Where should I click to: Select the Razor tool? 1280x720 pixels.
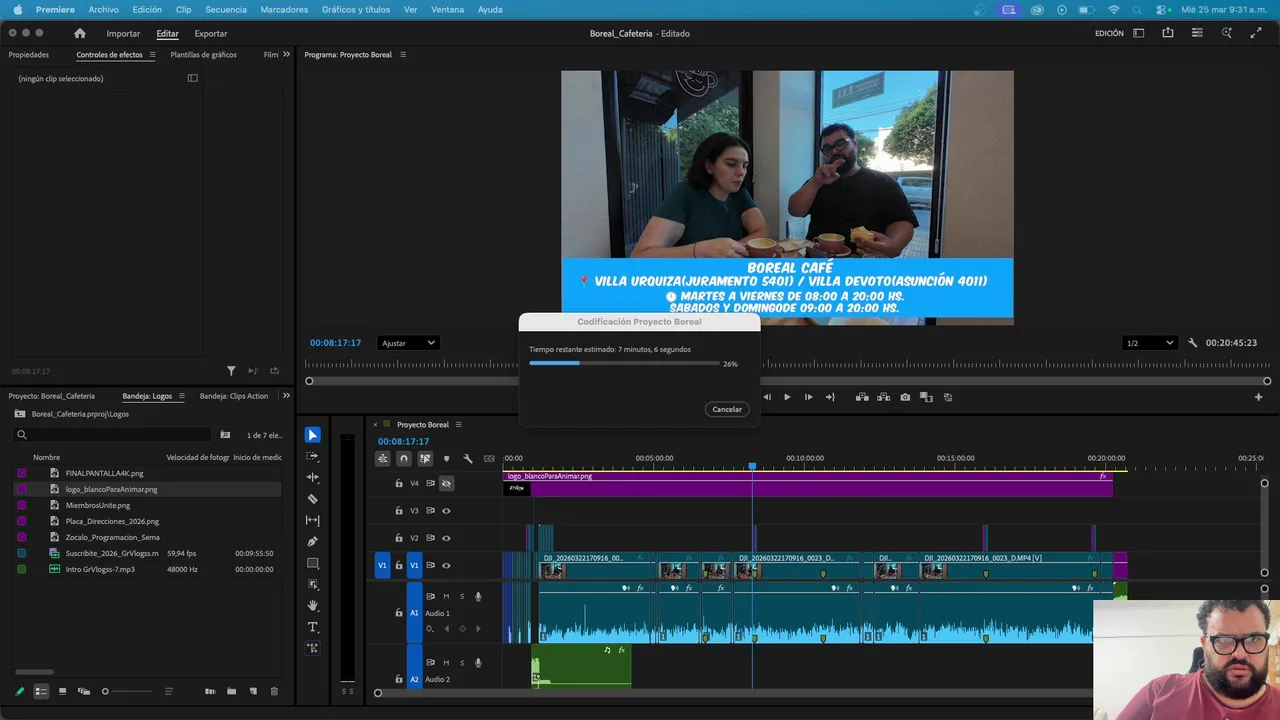313,499
